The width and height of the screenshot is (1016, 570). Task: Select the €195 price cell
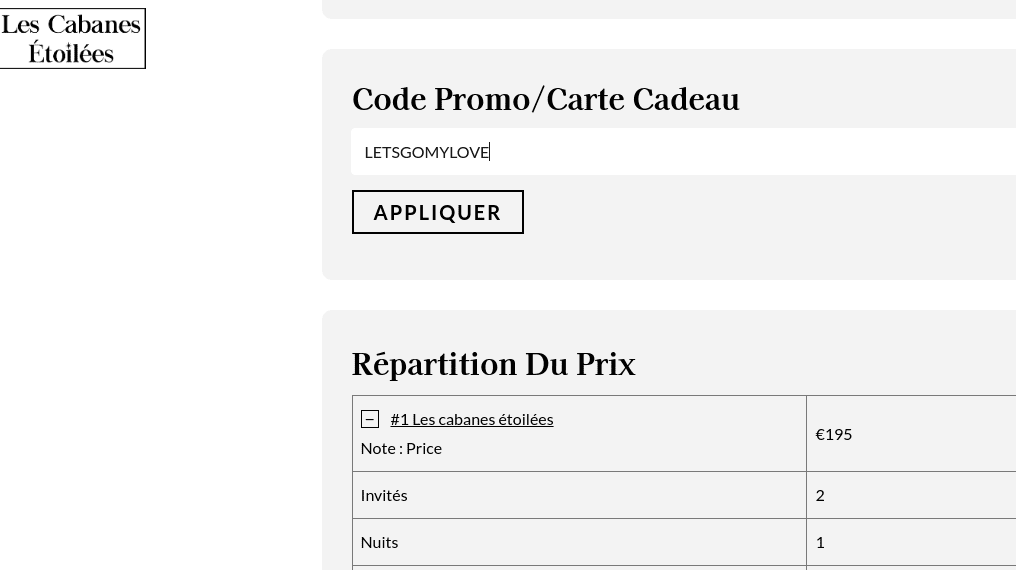coord(834,434)
